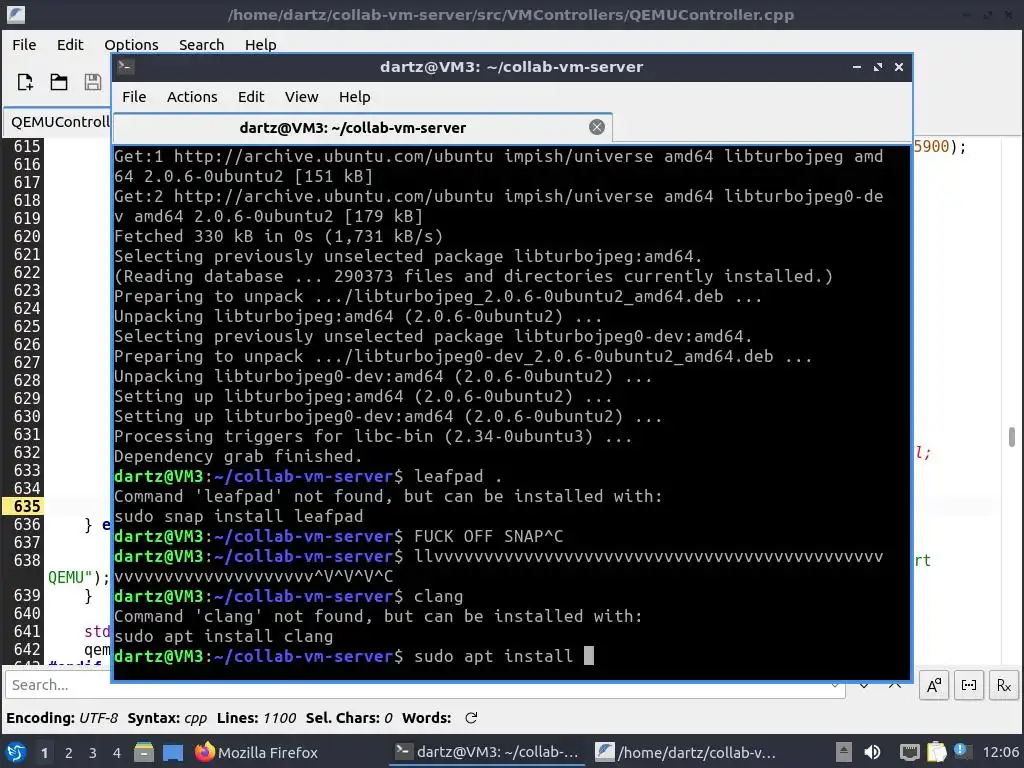Switch to desktop workspace 1

[x=44, y=753]
